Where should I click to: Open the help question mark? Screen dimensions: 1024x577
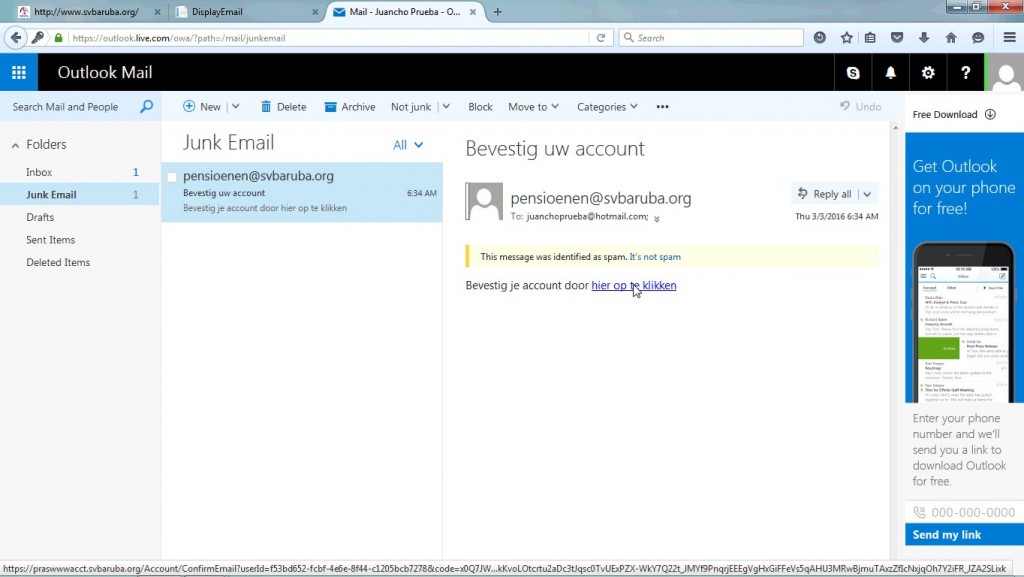[x=965, y=72]
